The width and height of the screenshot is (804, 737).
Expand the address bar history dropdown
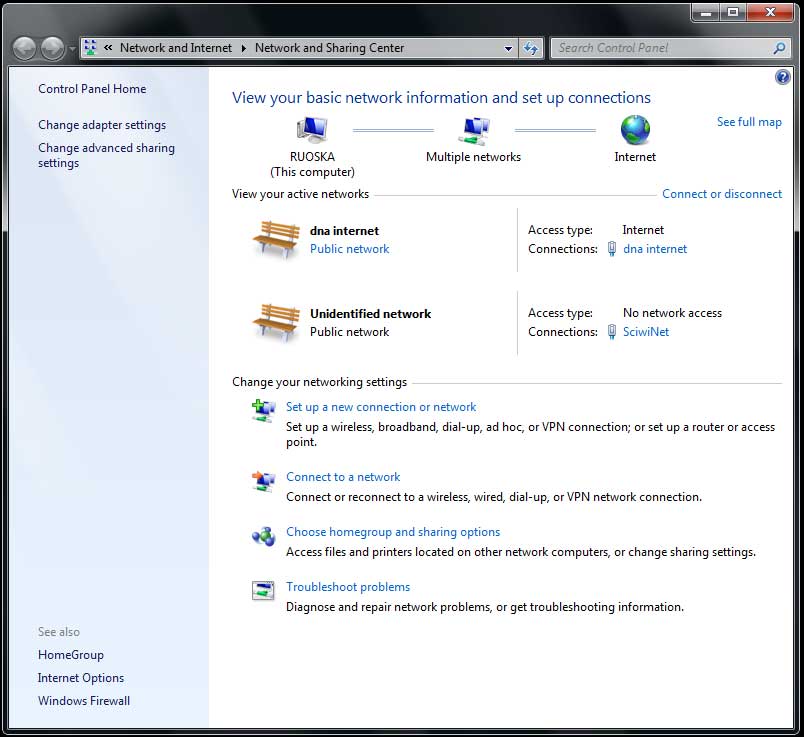click(x=509, y=48)
